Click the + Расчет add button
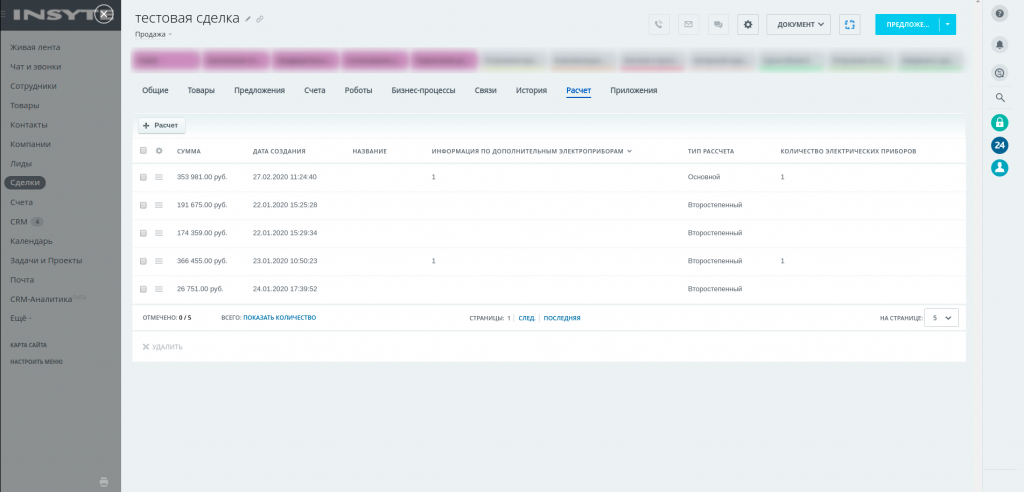 [x=161, y=125]
